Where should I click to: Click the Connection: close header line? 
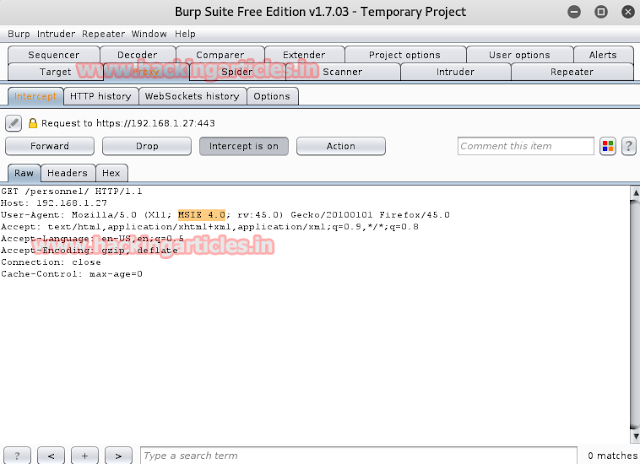coord(51,262)
